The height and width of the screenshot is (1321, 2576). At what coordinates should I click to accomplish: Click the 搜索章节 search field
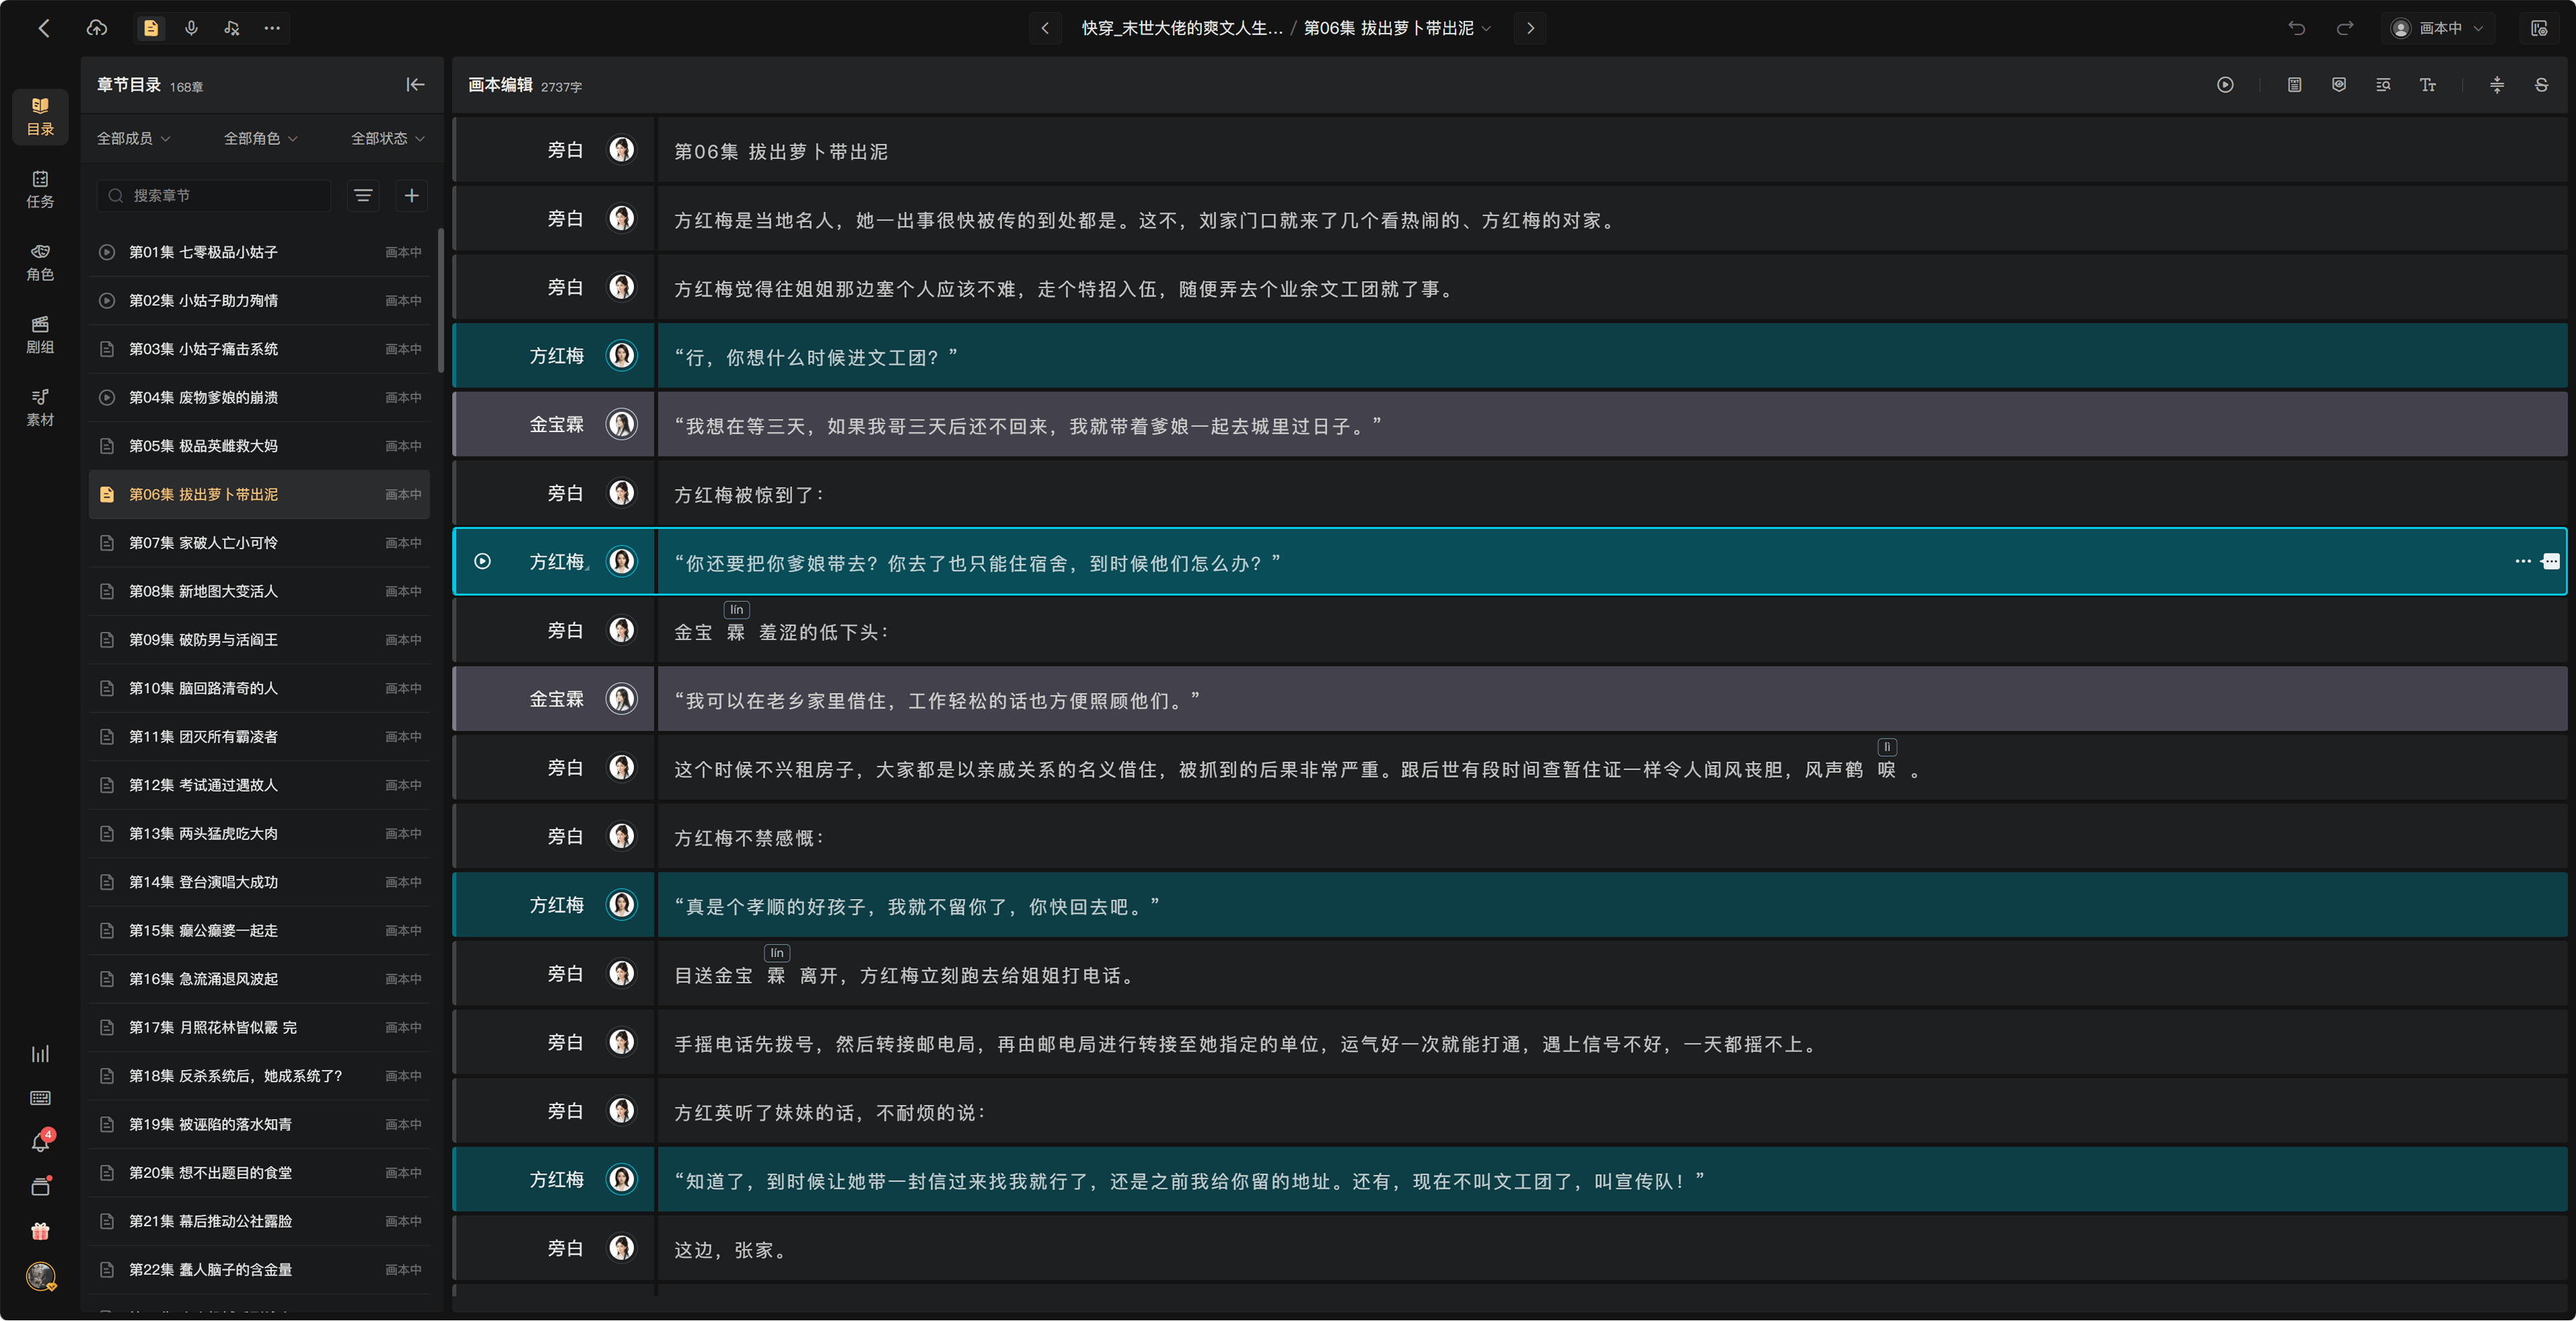pyautogui.click(x=214, y=195)
